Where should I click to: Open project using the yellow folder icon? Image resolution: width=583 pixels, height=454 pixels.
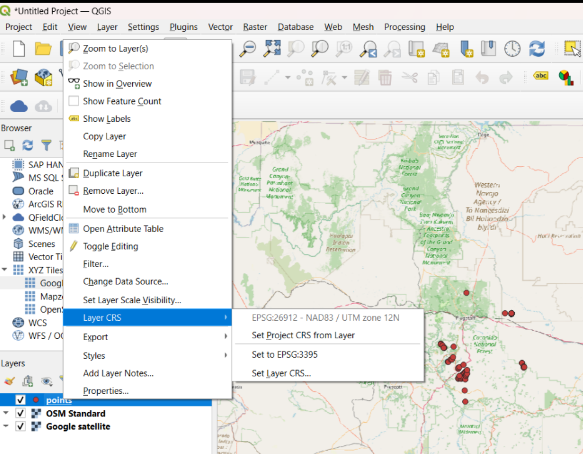click(43, 49)
